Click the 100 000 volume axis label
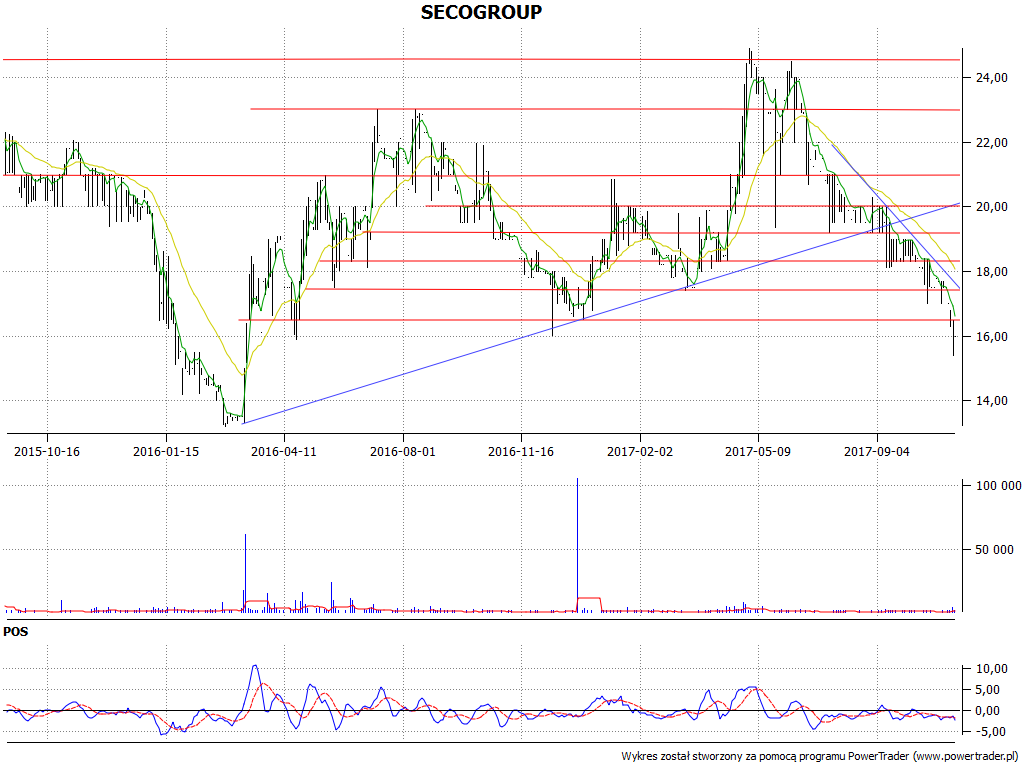Screen dimensions: 1024x768 pos(999,485)
